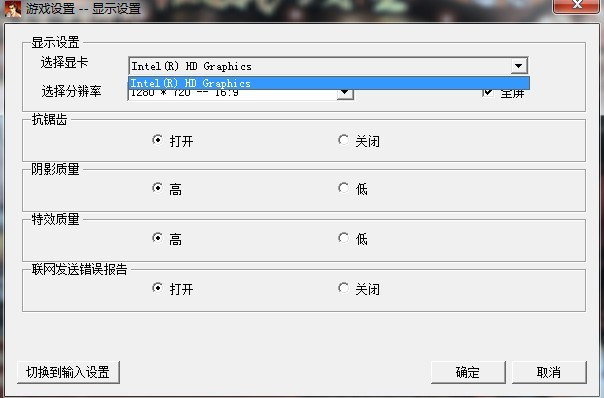Confirm settings with 确定 button

pos(468,372)
